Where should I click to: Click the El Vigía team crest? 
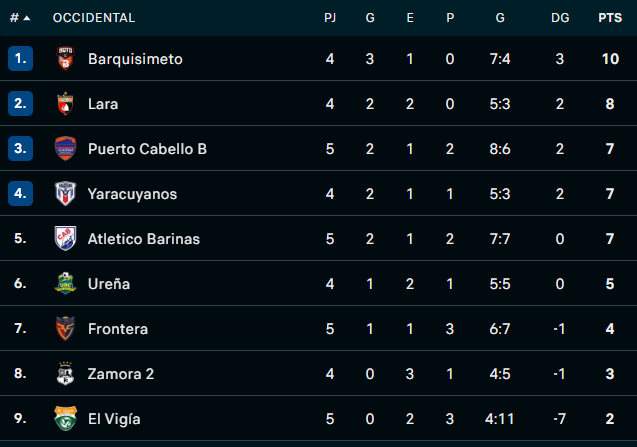click(65, 419)
